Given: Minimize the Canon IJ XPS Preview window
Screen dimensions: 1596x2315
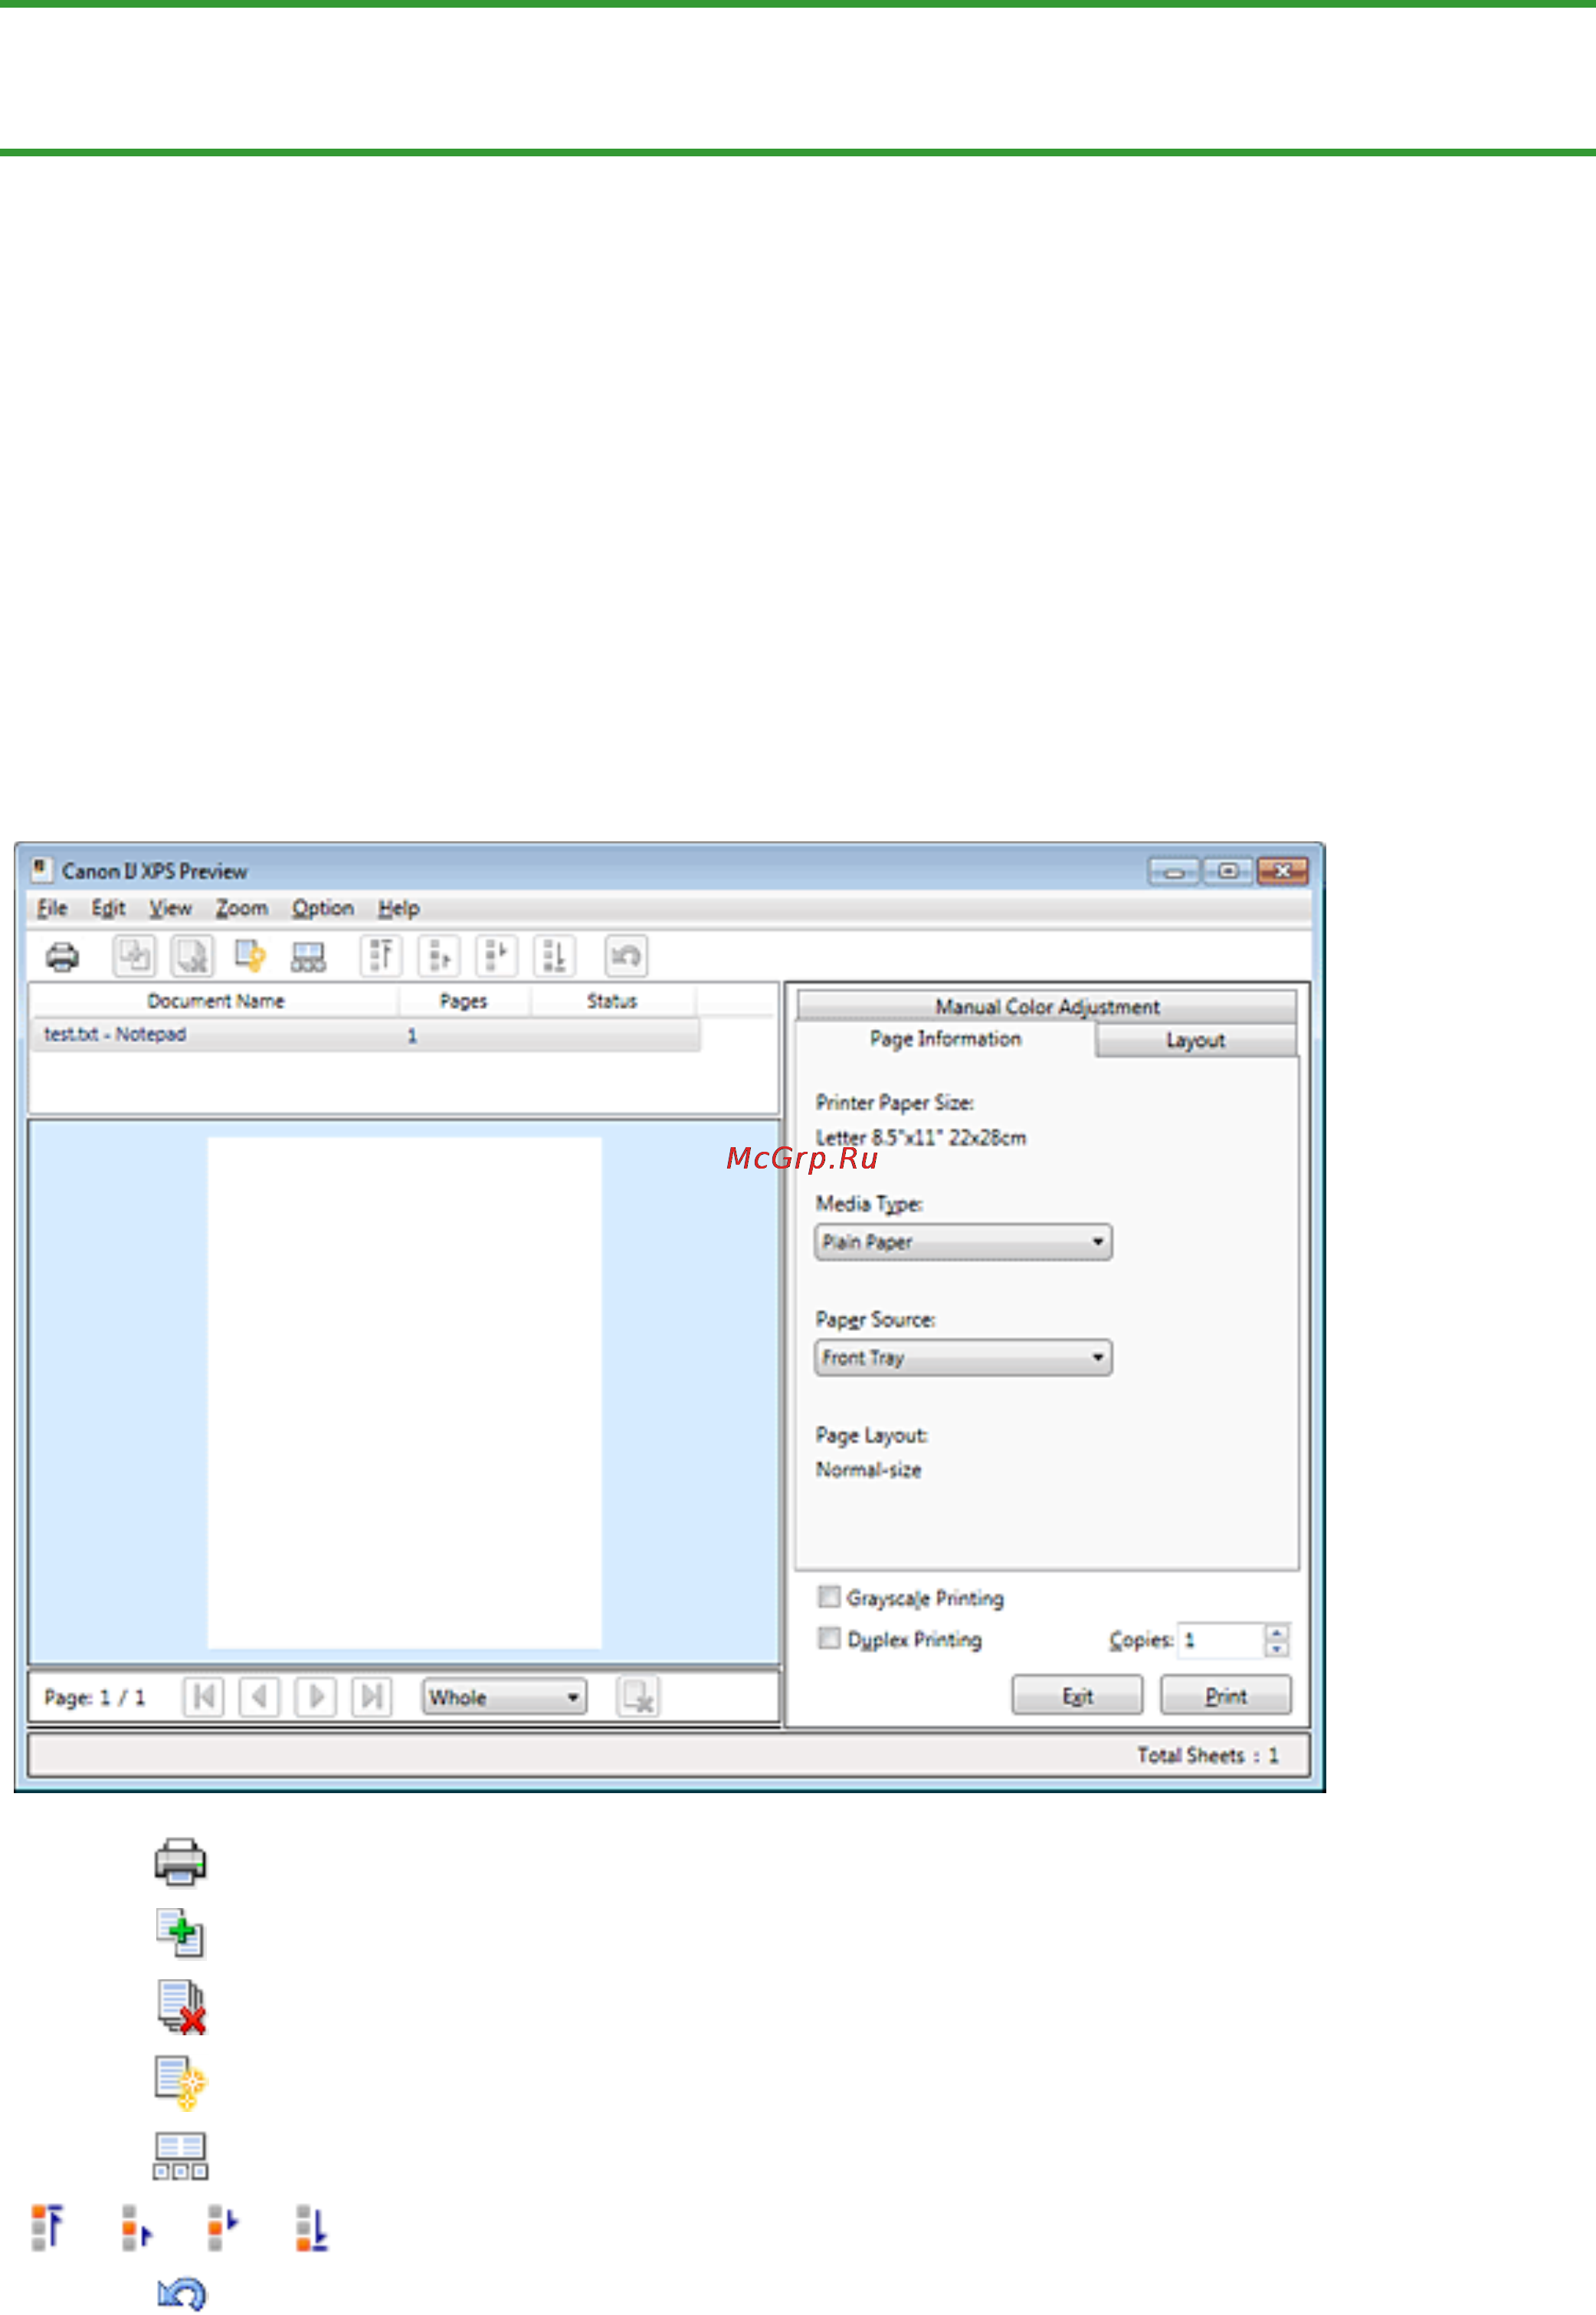Looking at the screenshot, I should (1174, 871).
